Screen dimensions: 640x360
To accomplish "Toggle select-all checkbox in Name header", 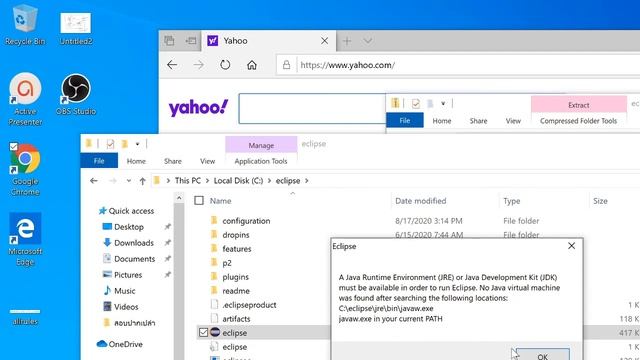I will (x=199, y=200).
